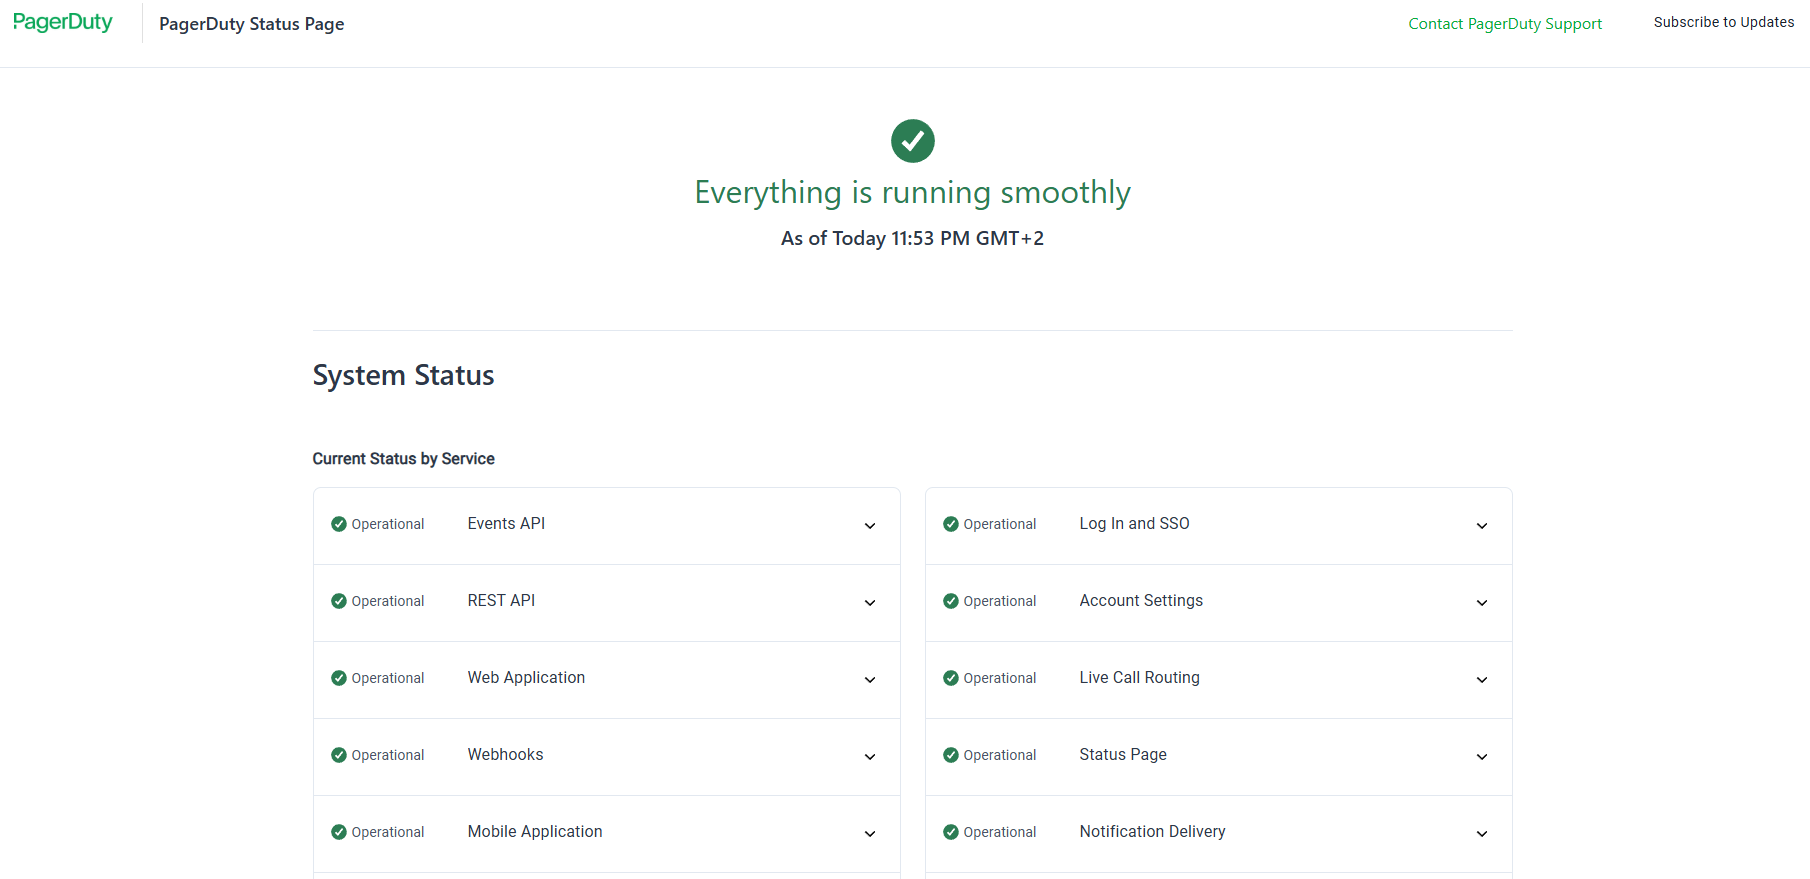Click the Log In and SSO check icon

951,524
